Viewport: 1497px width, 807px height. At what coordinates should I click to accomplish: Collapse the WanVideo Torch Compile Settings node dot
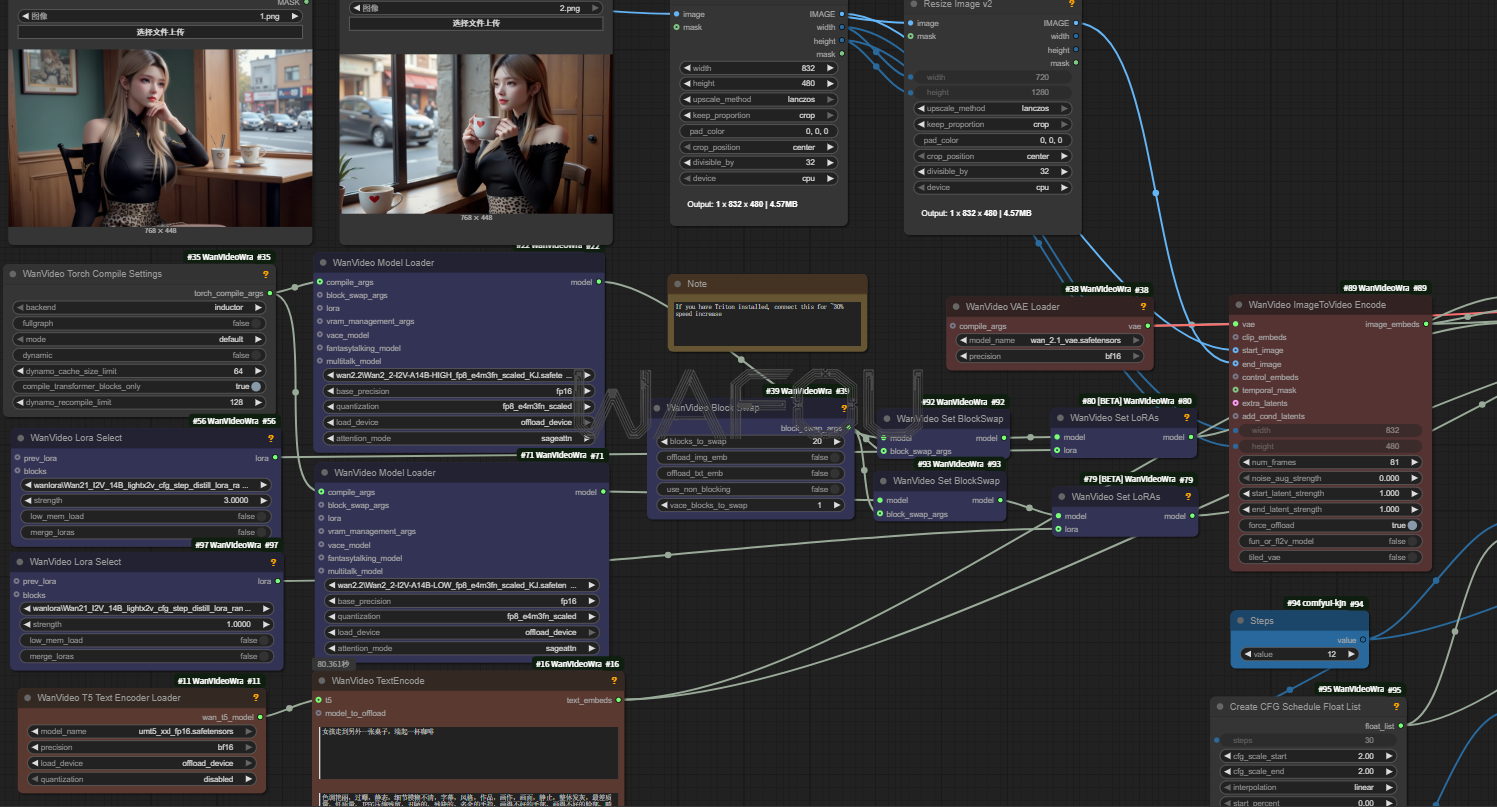(13, 274)
